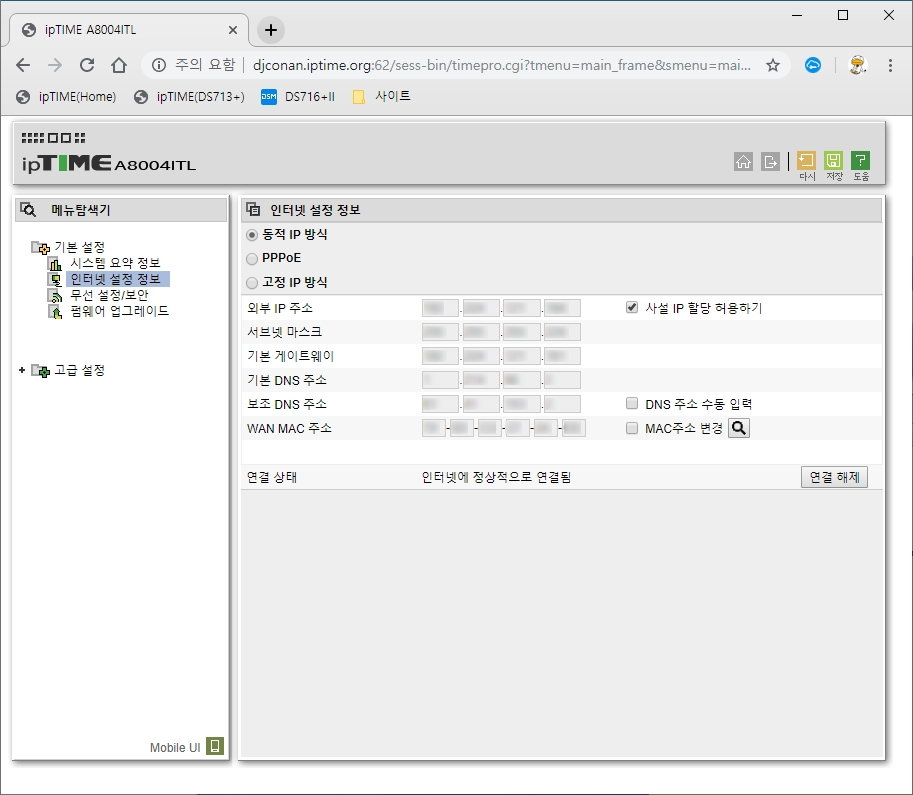Expand 고급 설정 with the plus sign
913x795 pixels.
(x=22, y=370)
